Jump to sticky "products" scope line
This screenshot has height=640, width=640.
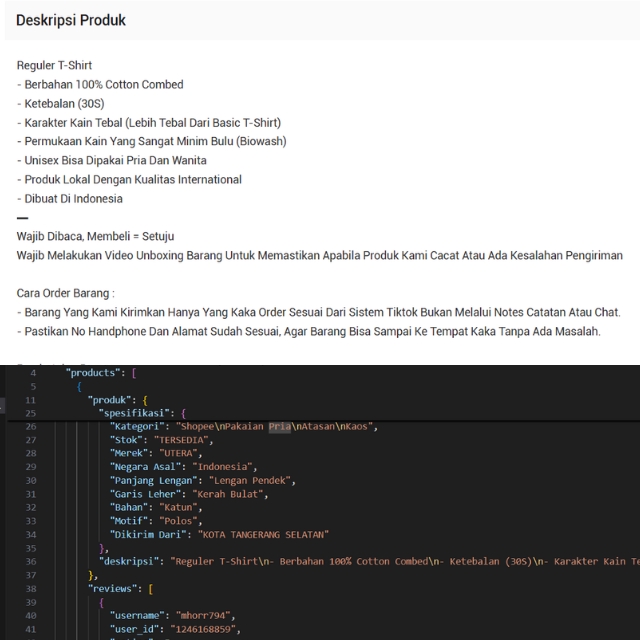click(x=94, y=373)
